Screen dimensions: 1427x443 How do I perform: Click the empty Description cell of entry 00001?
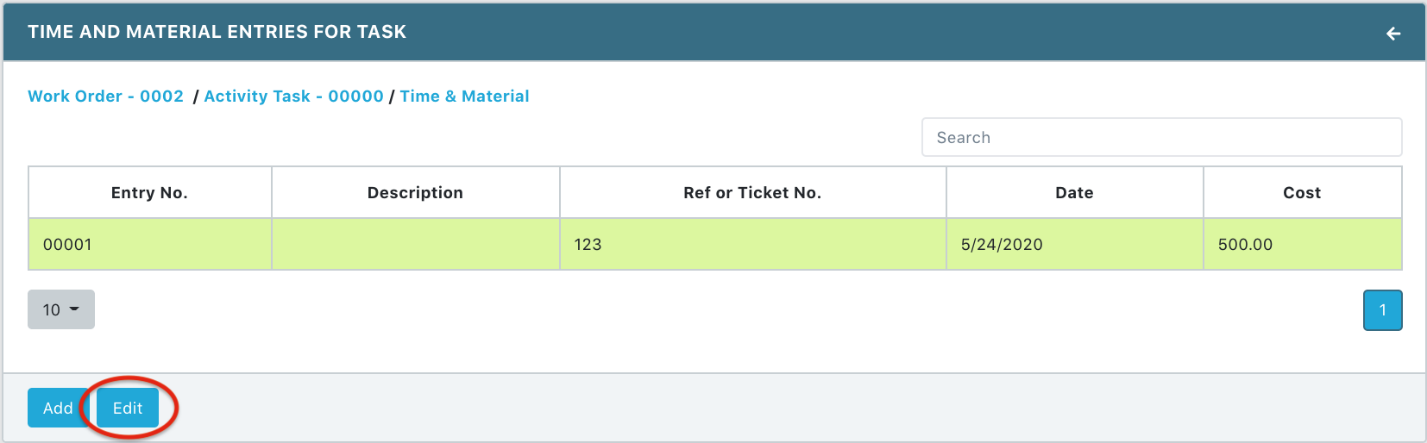pos(415,243)
